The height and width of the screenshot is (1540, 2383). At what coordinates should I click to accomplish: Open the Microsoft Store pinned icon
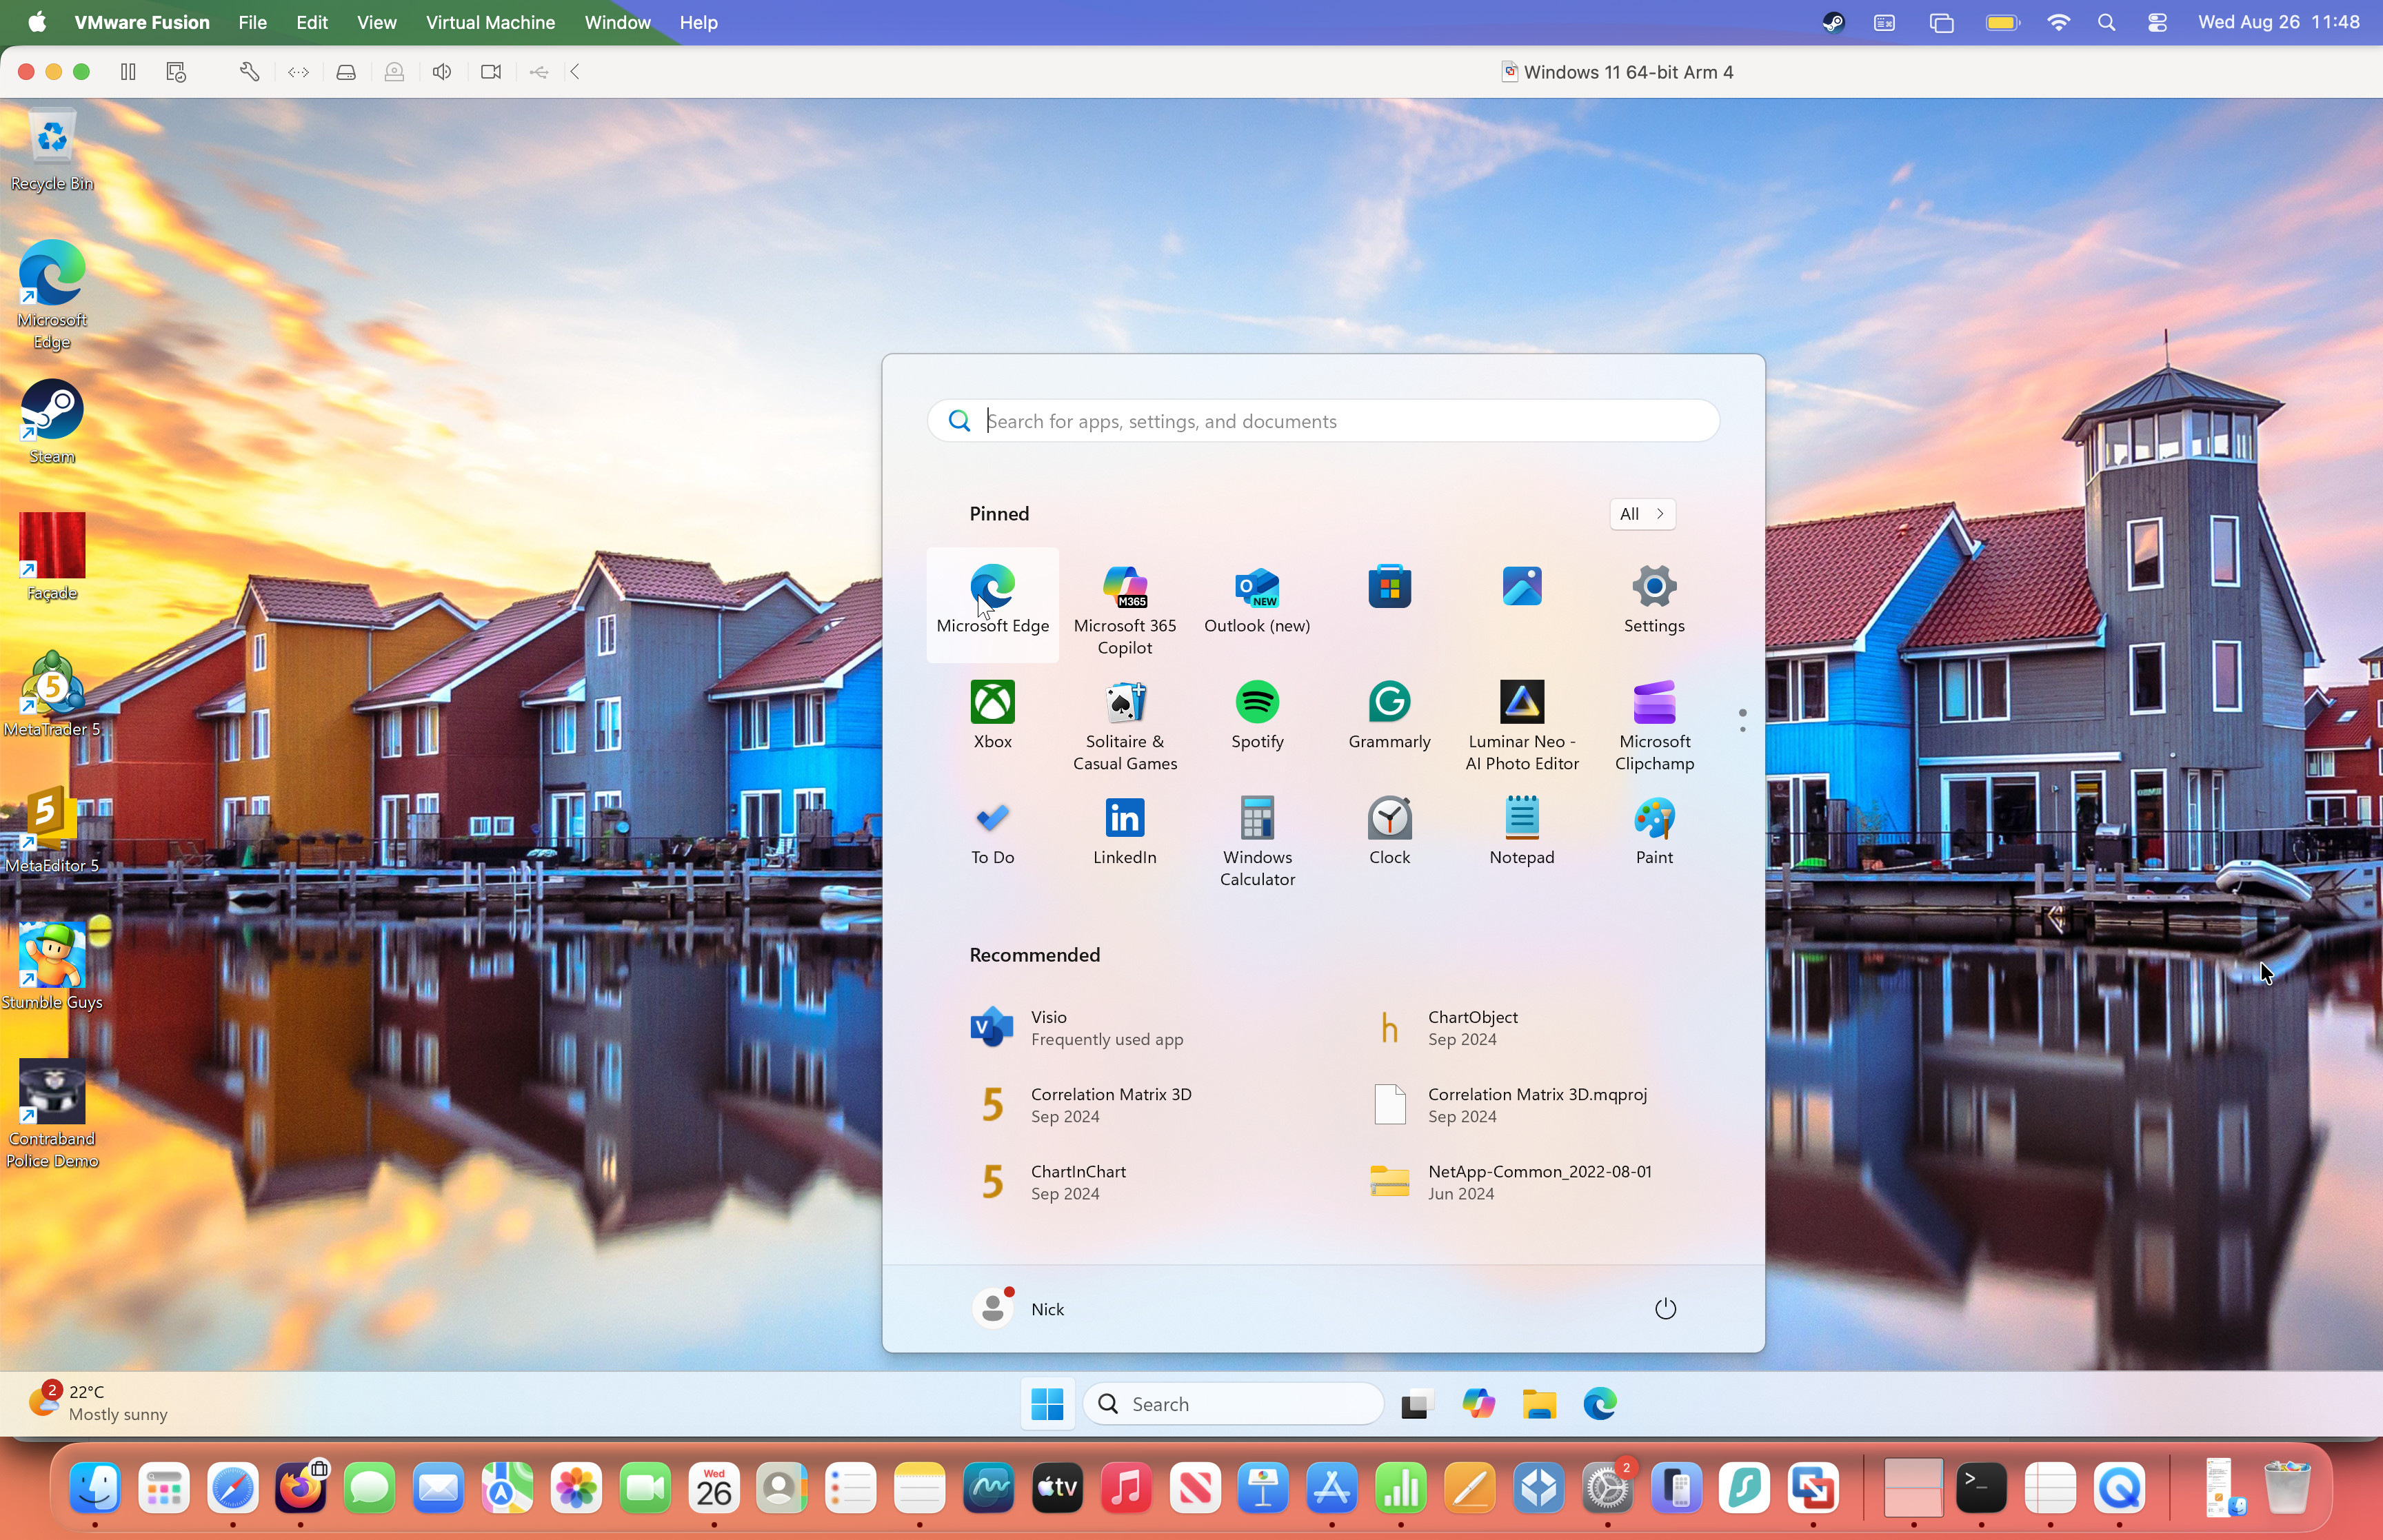pyautogui.click(x=1389, y=587)
